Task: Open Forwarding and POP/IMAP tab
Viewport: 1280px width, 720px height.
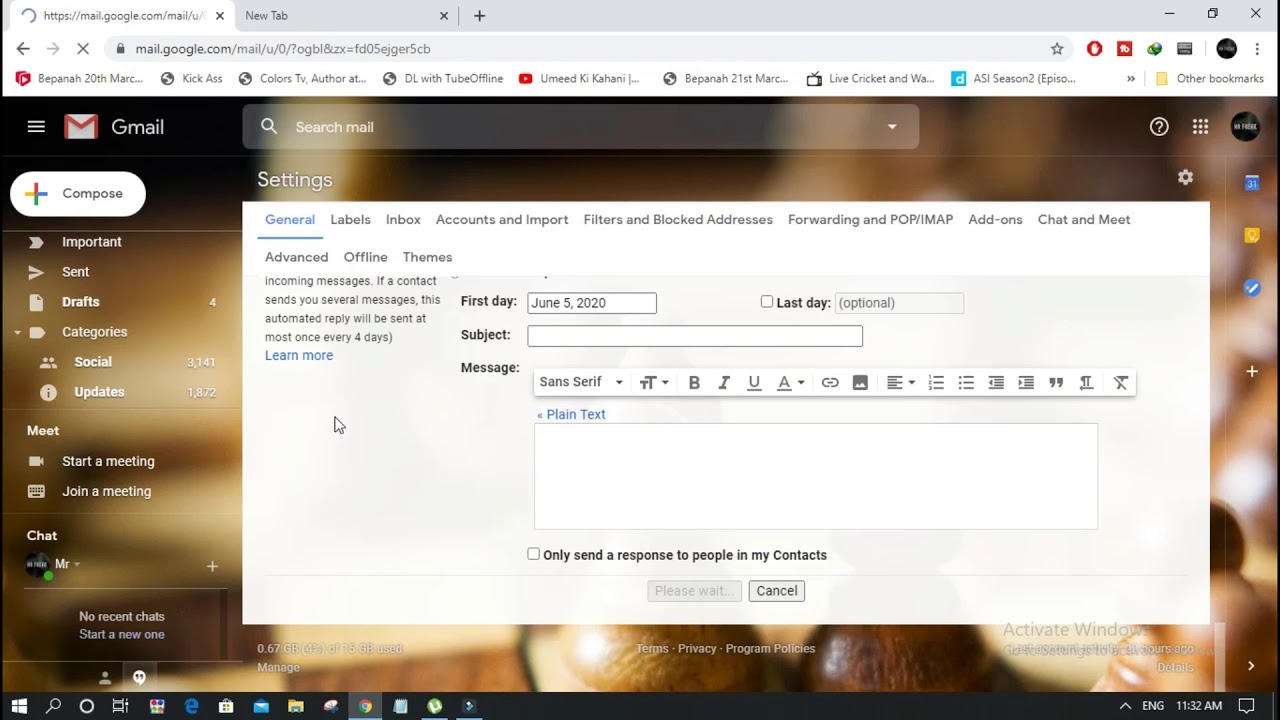Action: (x=870, y=219)
